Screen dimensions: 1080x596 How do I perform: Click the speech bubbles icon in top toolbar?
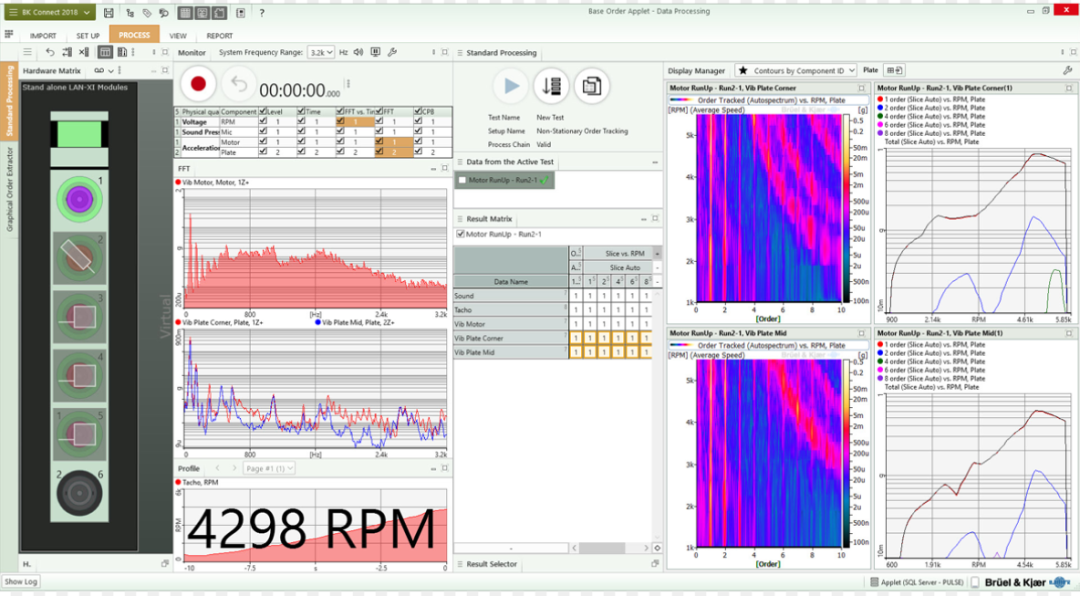163,12
